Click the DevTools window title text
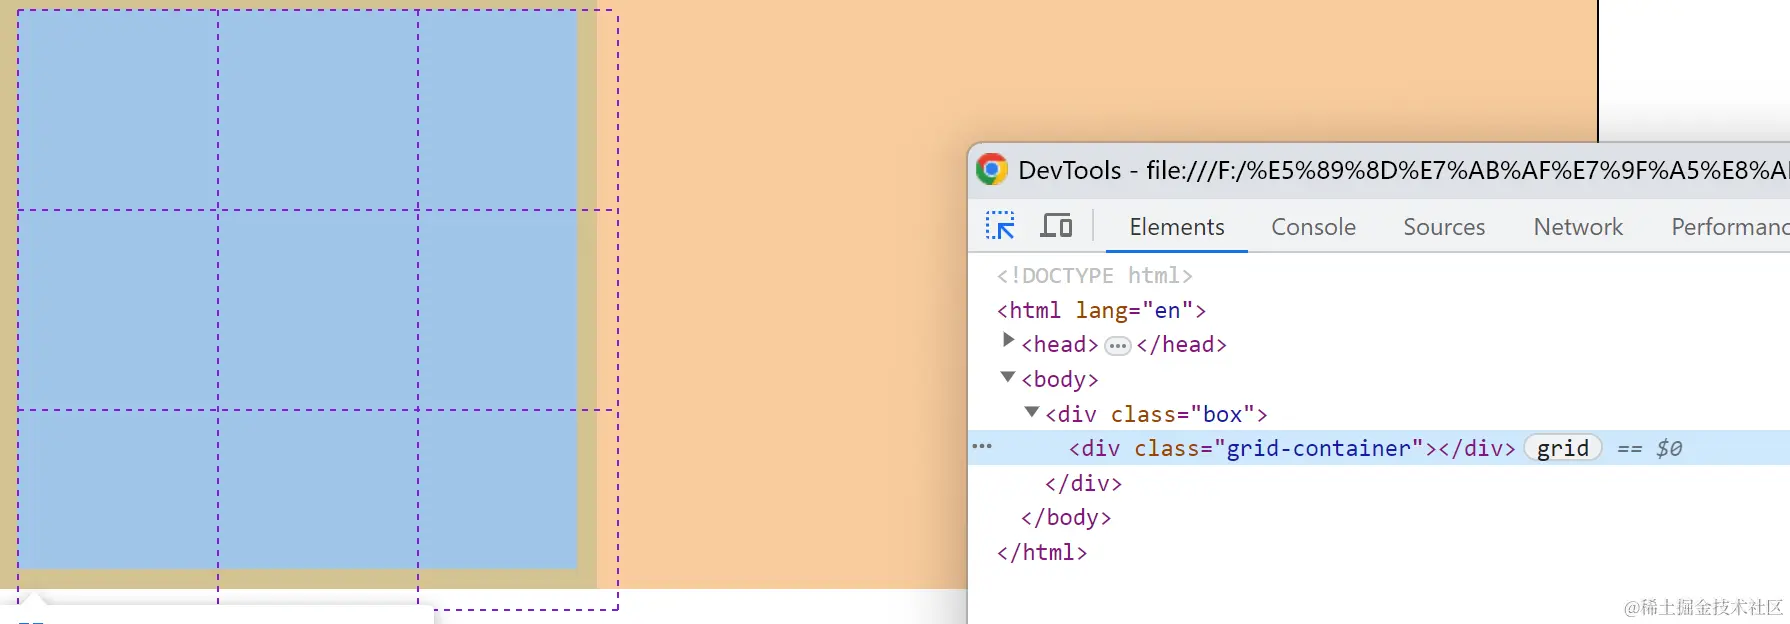 (x=1404, y=170)
